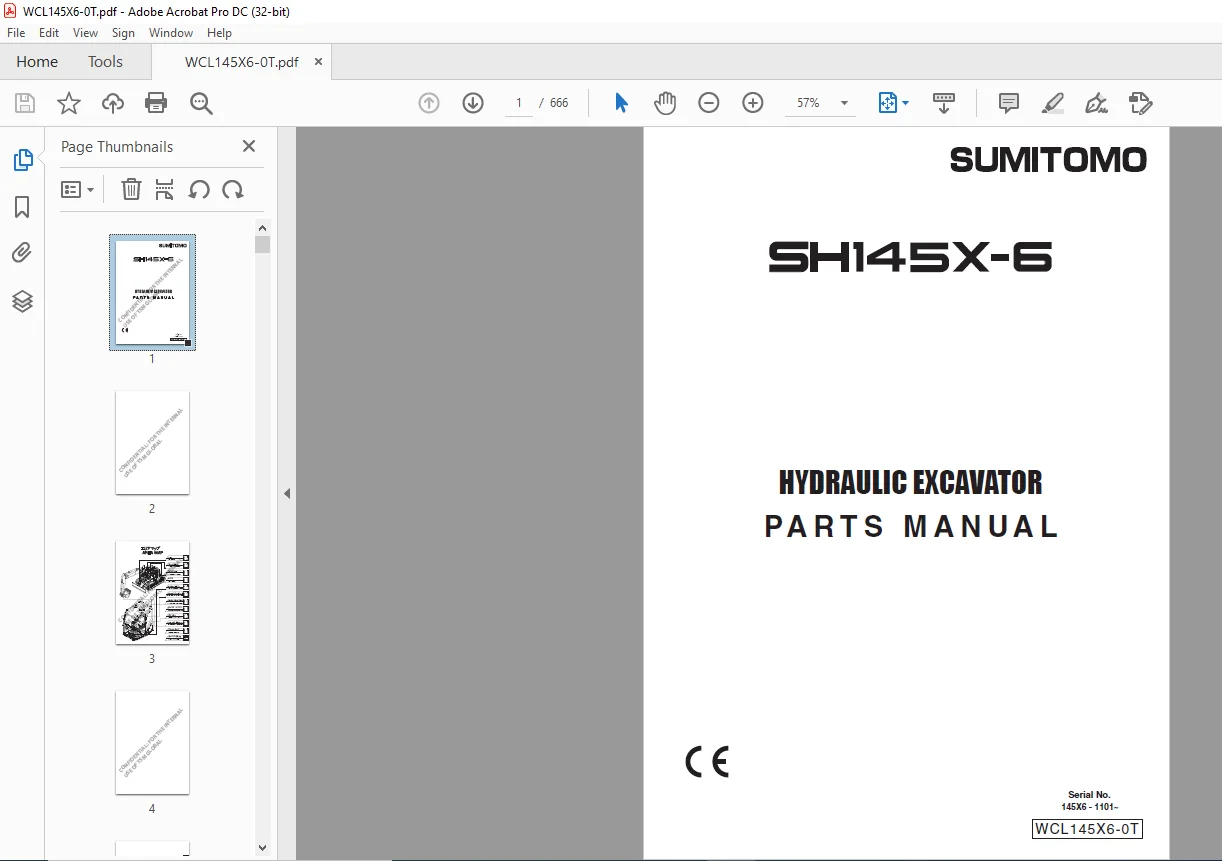Image resolution: width=1222 pixels, height=861 pixels.
Task: Go to the previous page arrow
Action: [429, 103]
